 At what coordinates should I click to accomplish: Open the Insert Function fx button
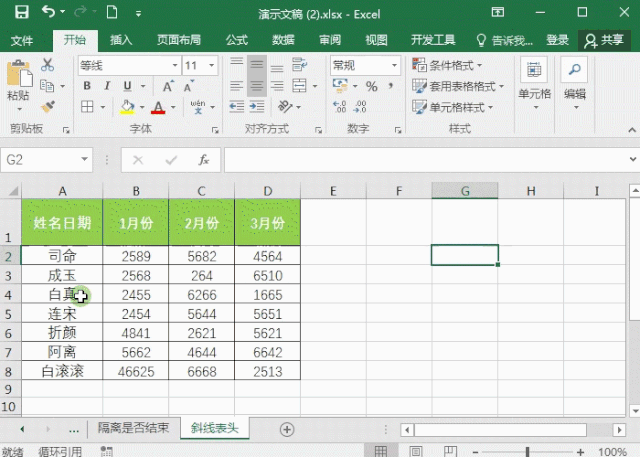click(x=203, y=160)
